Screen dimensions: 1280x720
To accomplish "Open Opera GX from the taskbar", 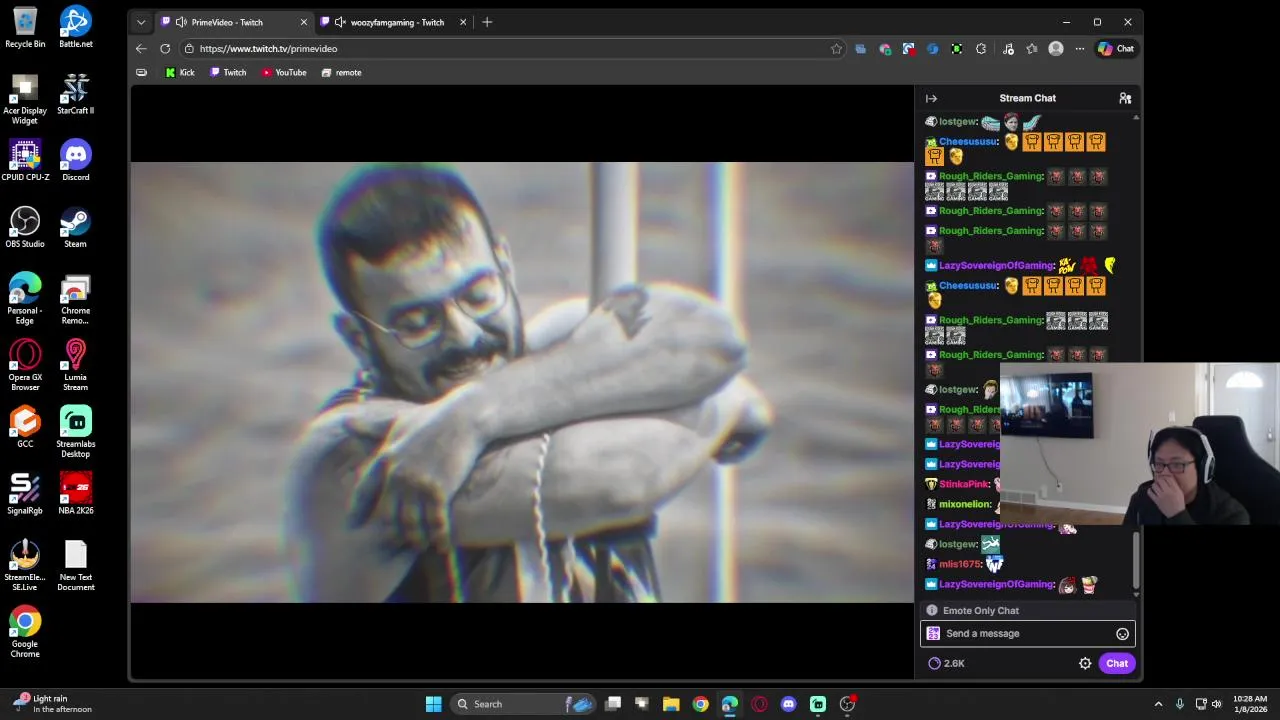I will pos(759,704).
